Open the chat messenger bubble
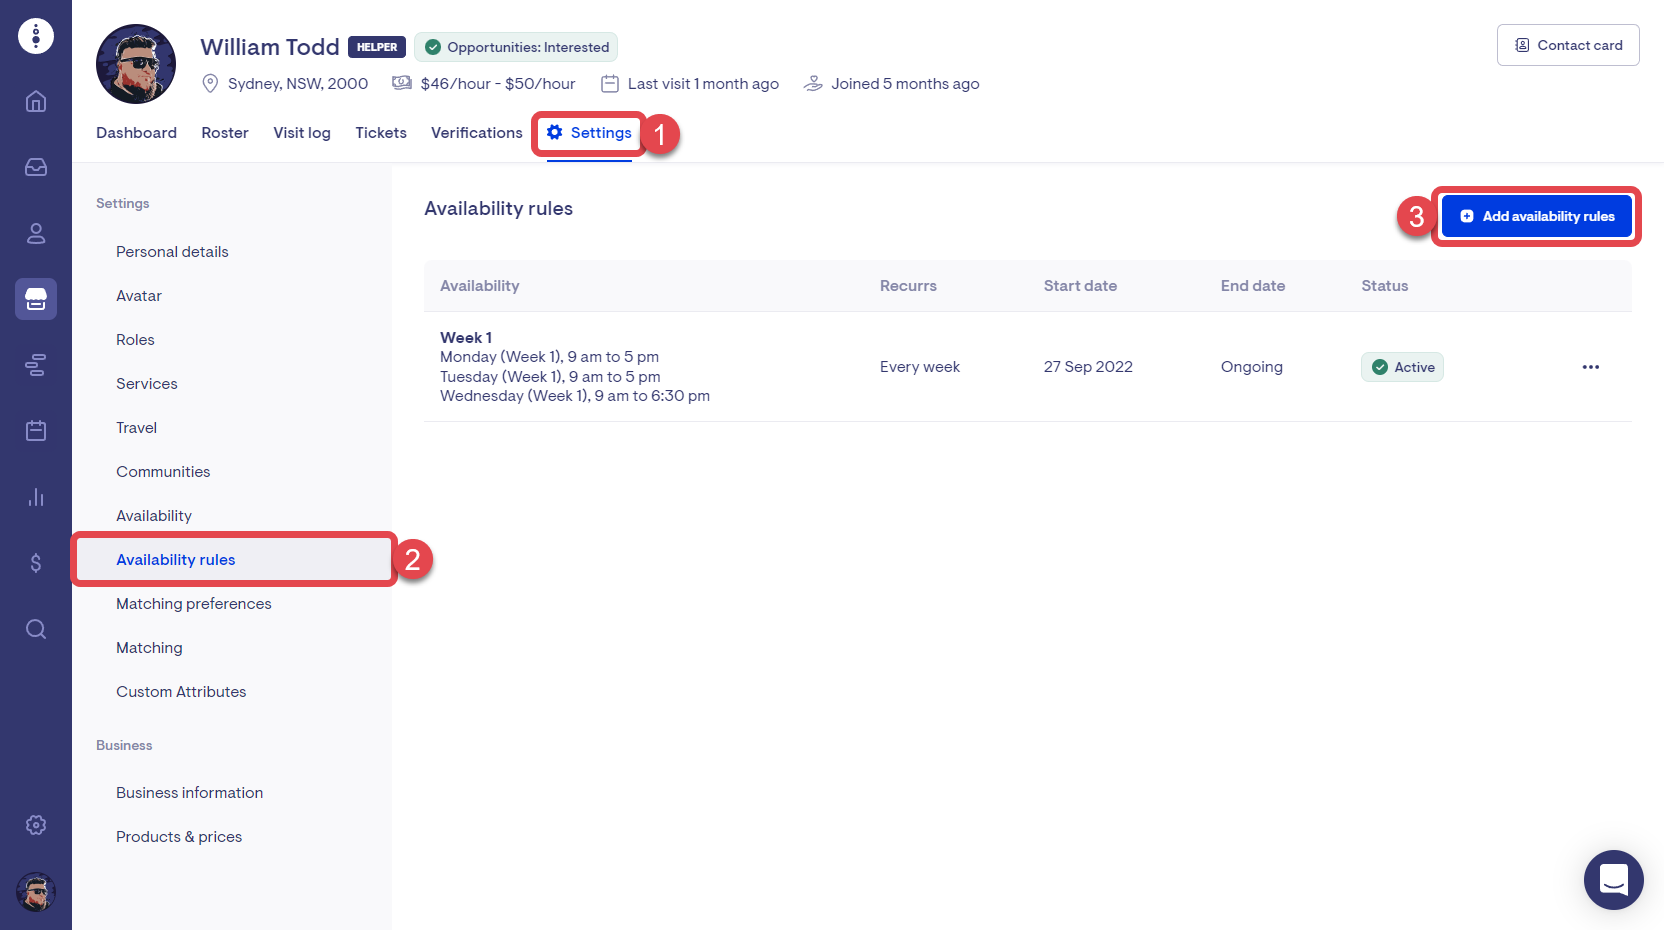Image resolution: width=1664 pixels, height=930 pixels. point(1613,880)
